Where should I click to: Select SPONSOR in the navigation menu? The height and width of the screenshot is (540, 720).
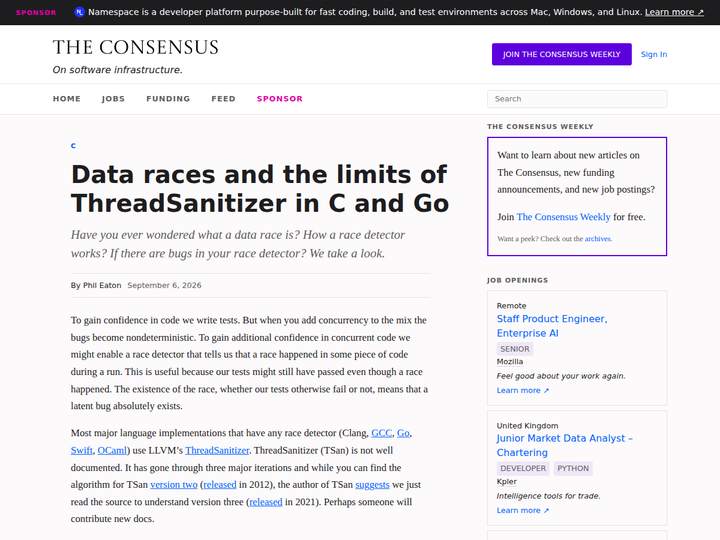tap(280, 99)
